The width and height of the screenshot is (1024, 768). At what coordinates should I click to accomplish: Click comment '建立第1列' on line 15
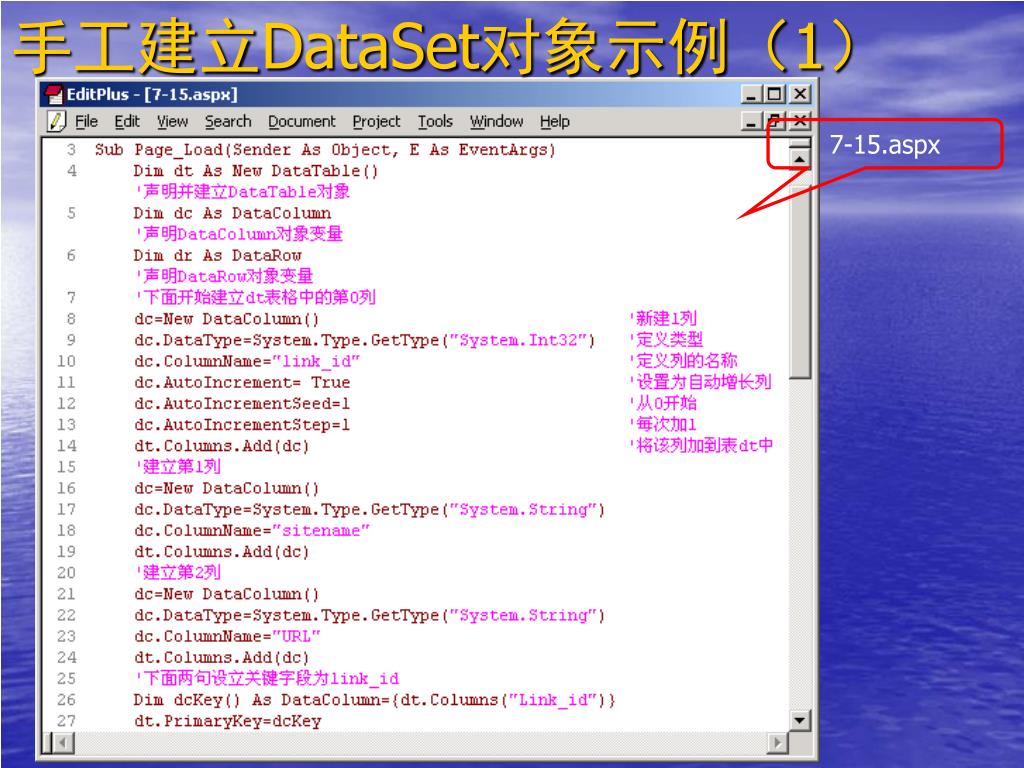[179, 467]
